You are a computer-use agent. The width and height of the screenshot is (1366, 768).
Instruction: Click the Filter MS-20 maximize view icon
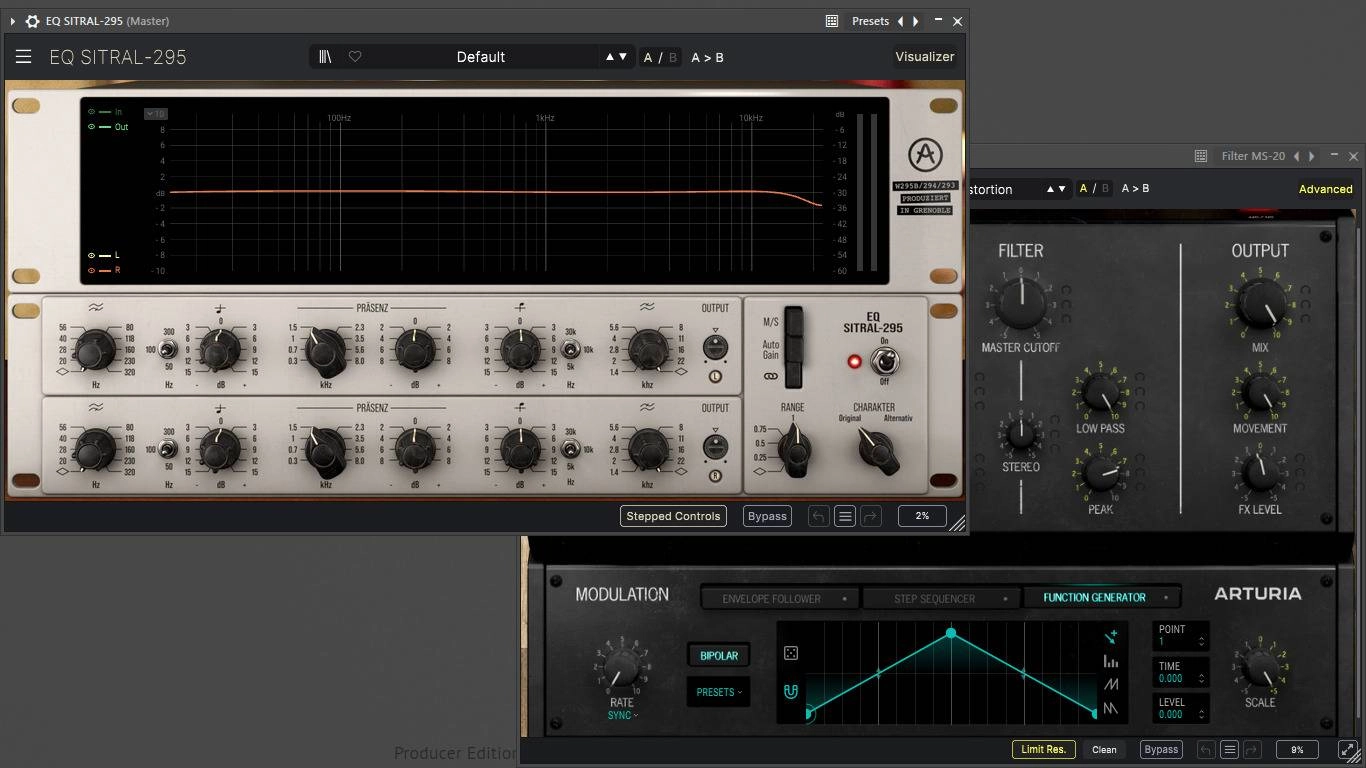pyautogui.click(x=1346, y=749)
